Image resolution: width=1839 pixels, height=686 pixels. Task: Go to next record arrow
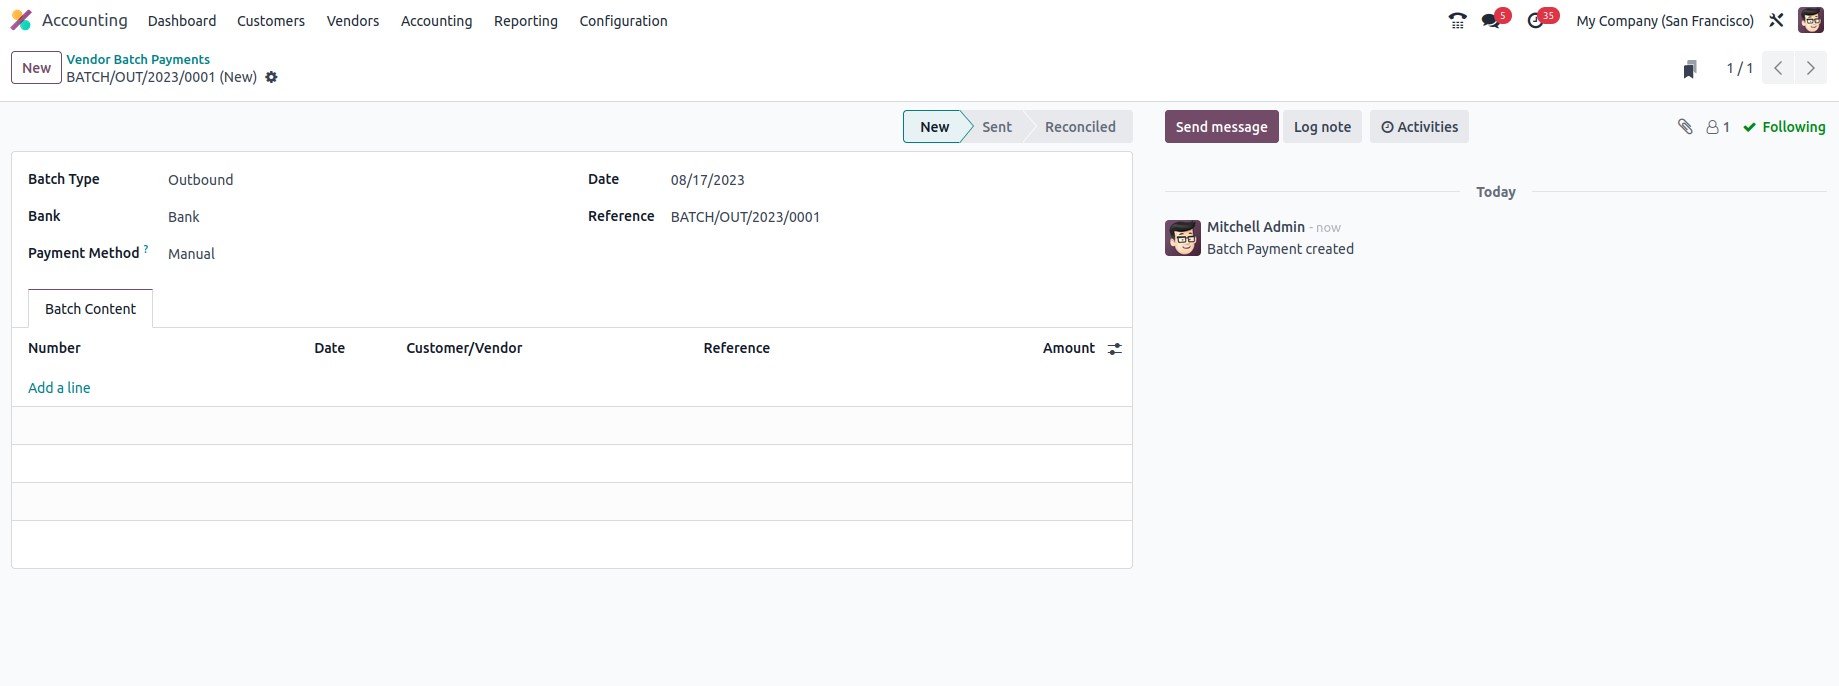point(1810,68)
